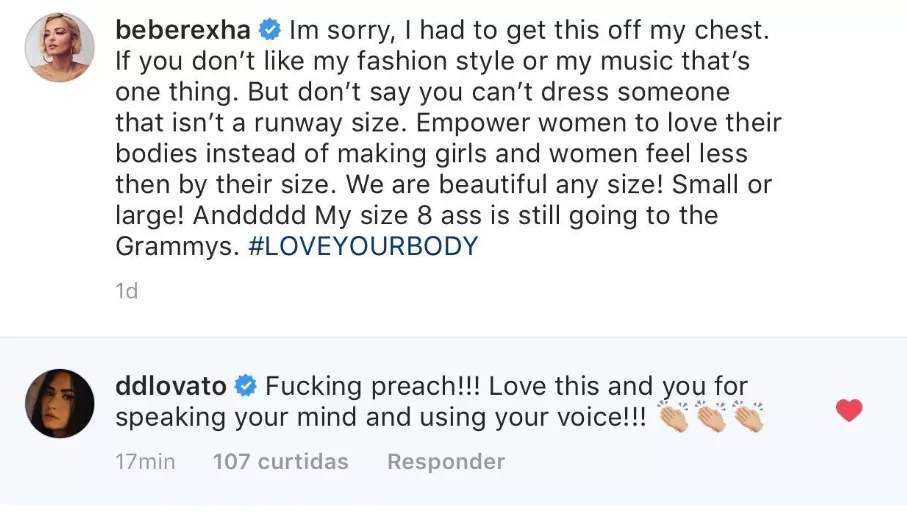Click the "17min" comment timestamp

coord(145,461)
